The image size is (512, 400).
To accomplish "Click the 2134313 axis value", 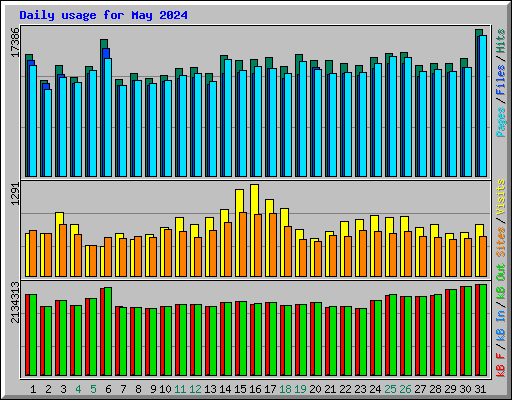I will (x=15, y=302).
